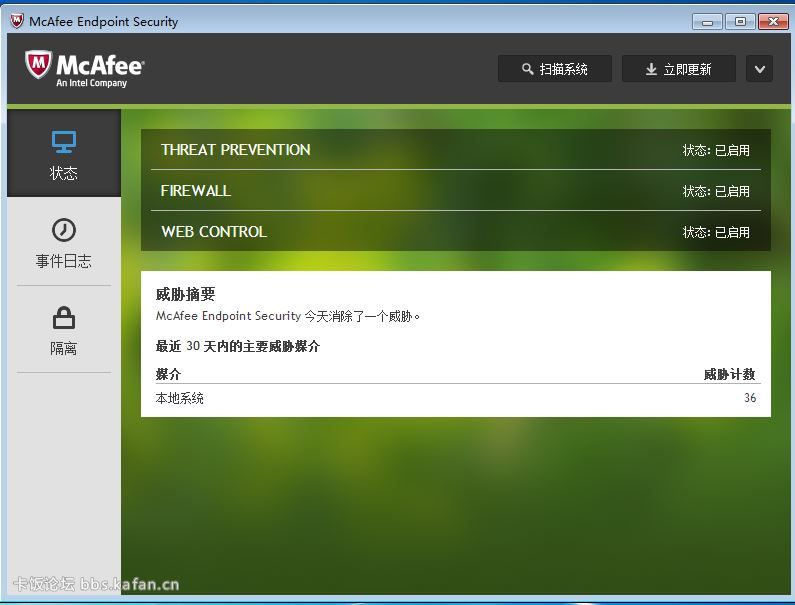Open the FIREWALL module row
Screen dimensions: 795x605
point(456,190)
